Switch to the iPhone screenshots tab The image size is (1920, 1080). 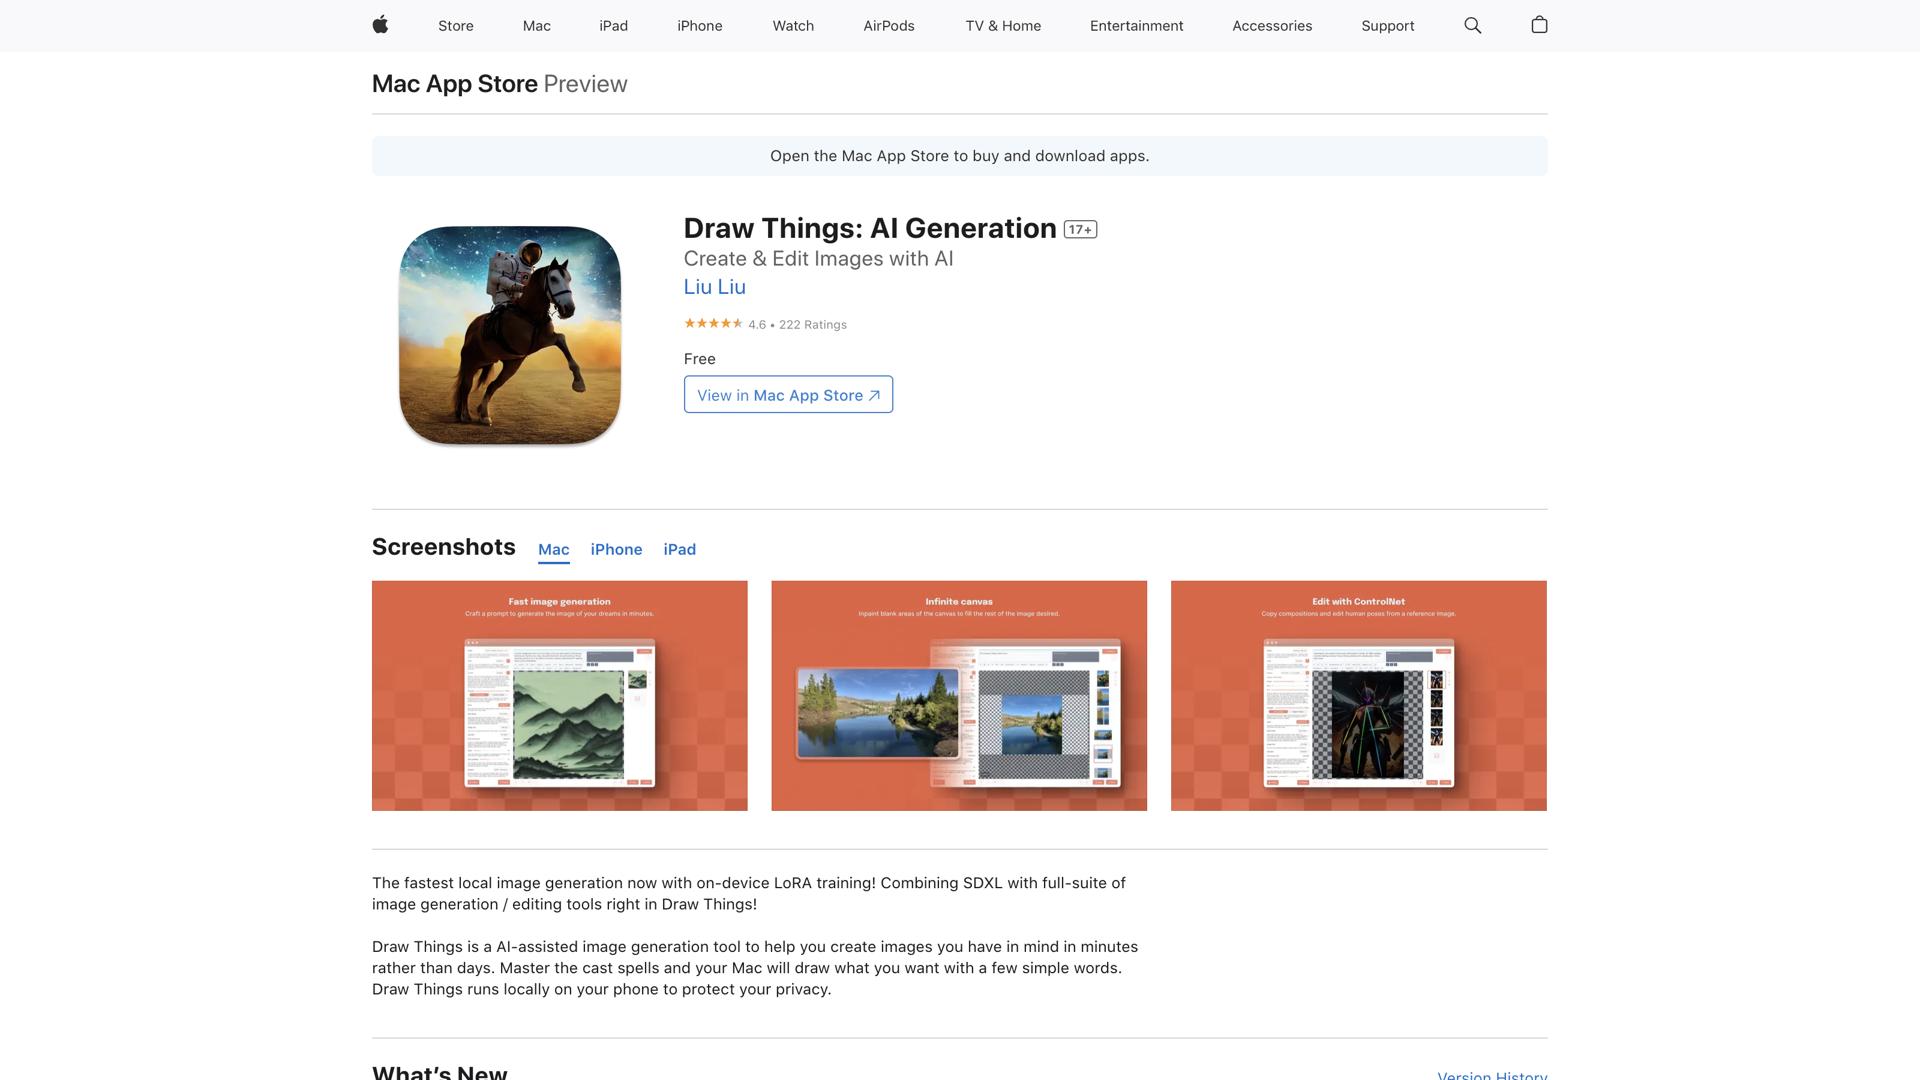[616, 549]
